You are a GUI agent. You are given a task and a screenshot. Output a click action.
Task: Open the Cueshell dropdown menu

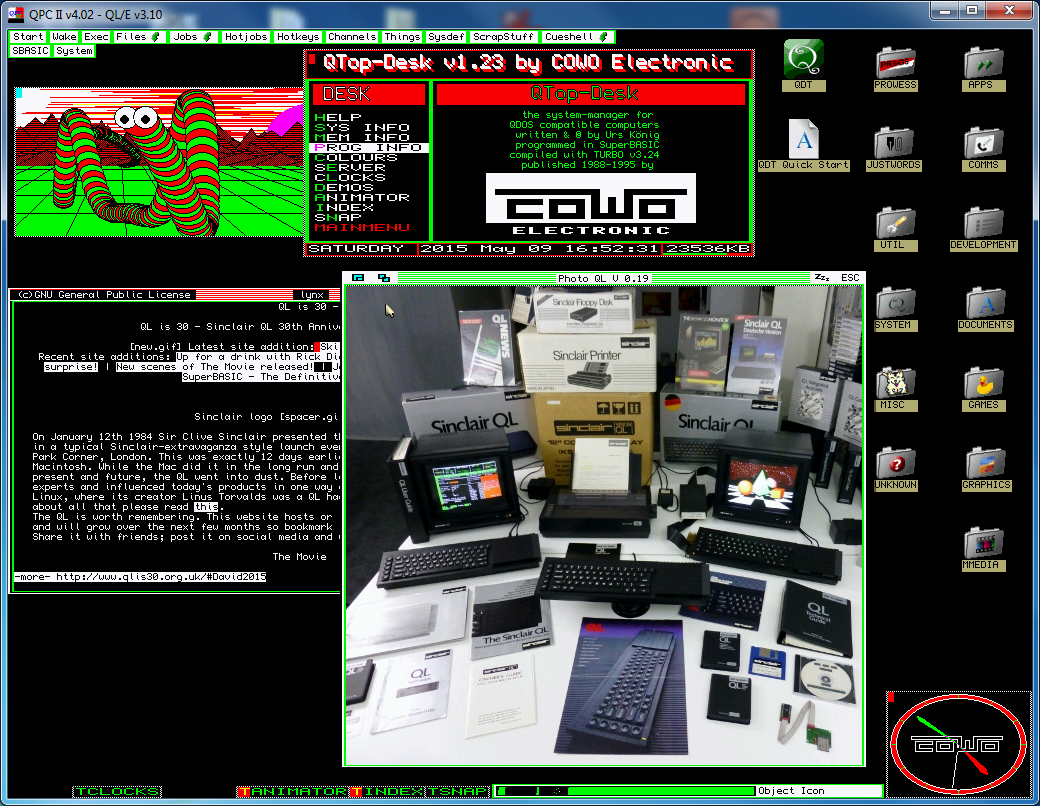pos(577,37)
